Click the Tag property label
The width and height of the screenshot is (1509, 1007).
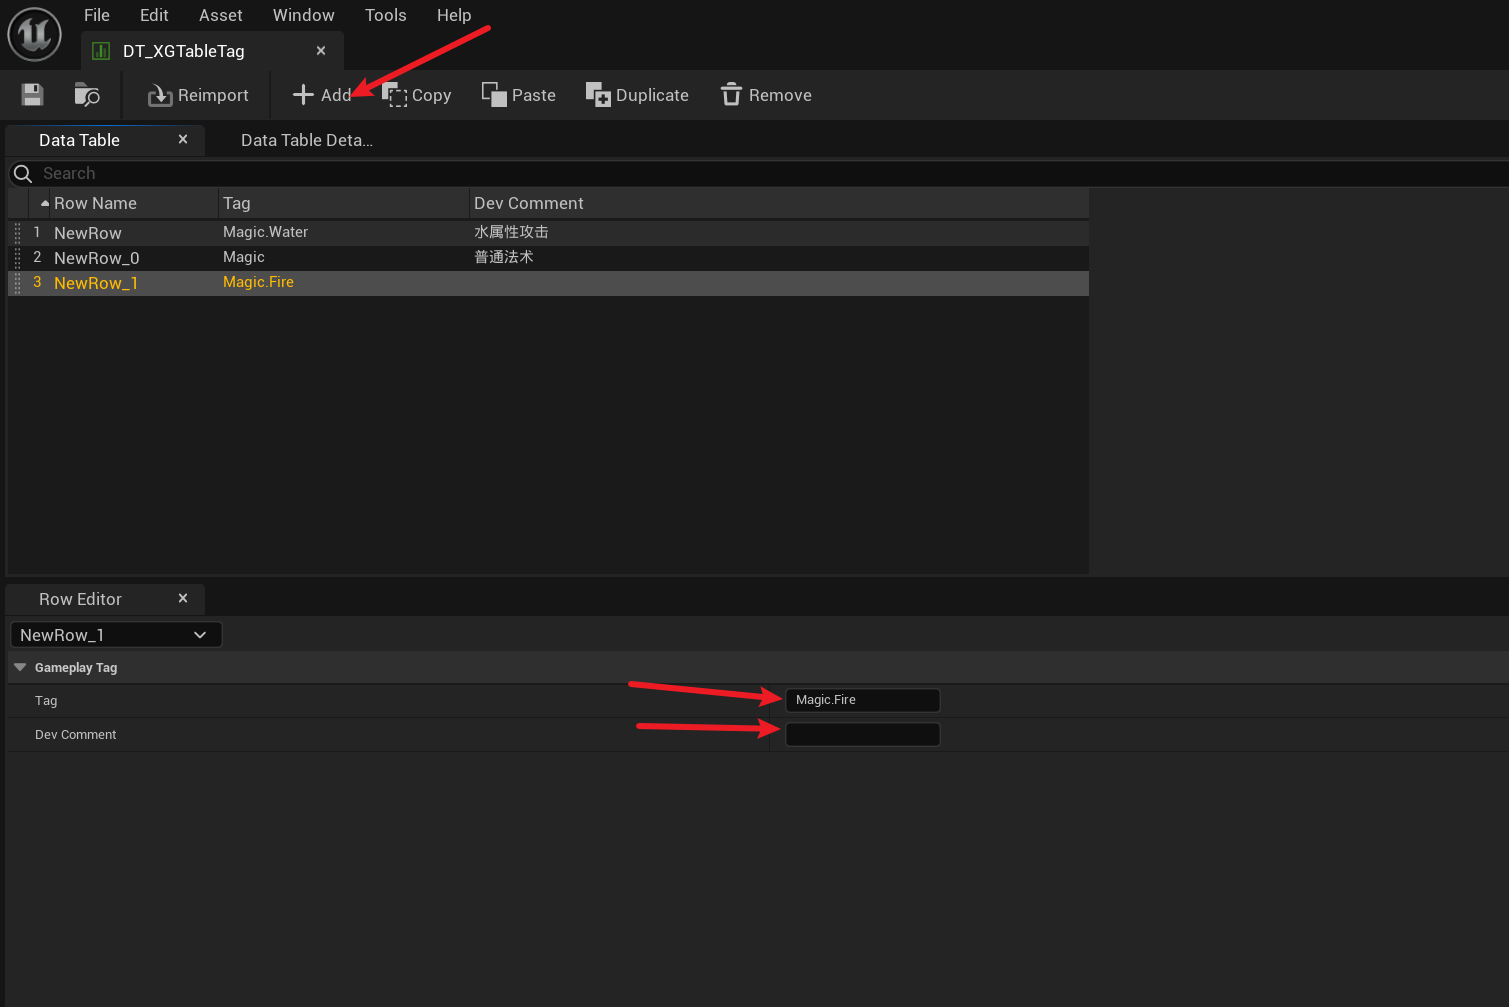pos(46,701)
